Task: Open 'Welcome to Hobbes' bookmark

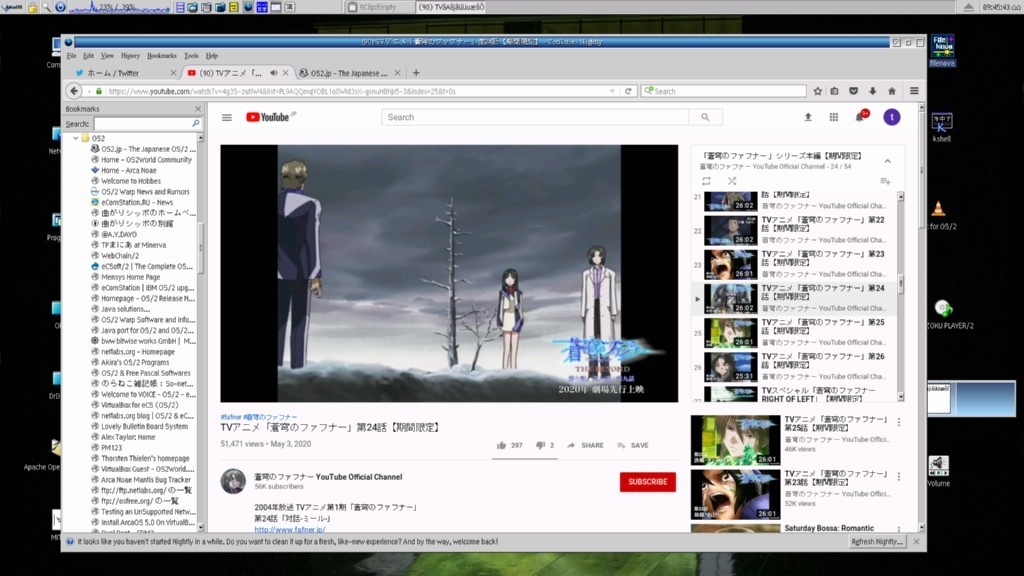Action: tap(131, 181)
